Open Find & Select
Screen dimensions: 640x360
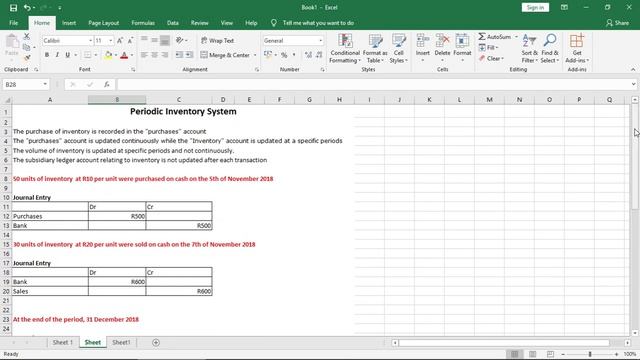pos(550,49)
